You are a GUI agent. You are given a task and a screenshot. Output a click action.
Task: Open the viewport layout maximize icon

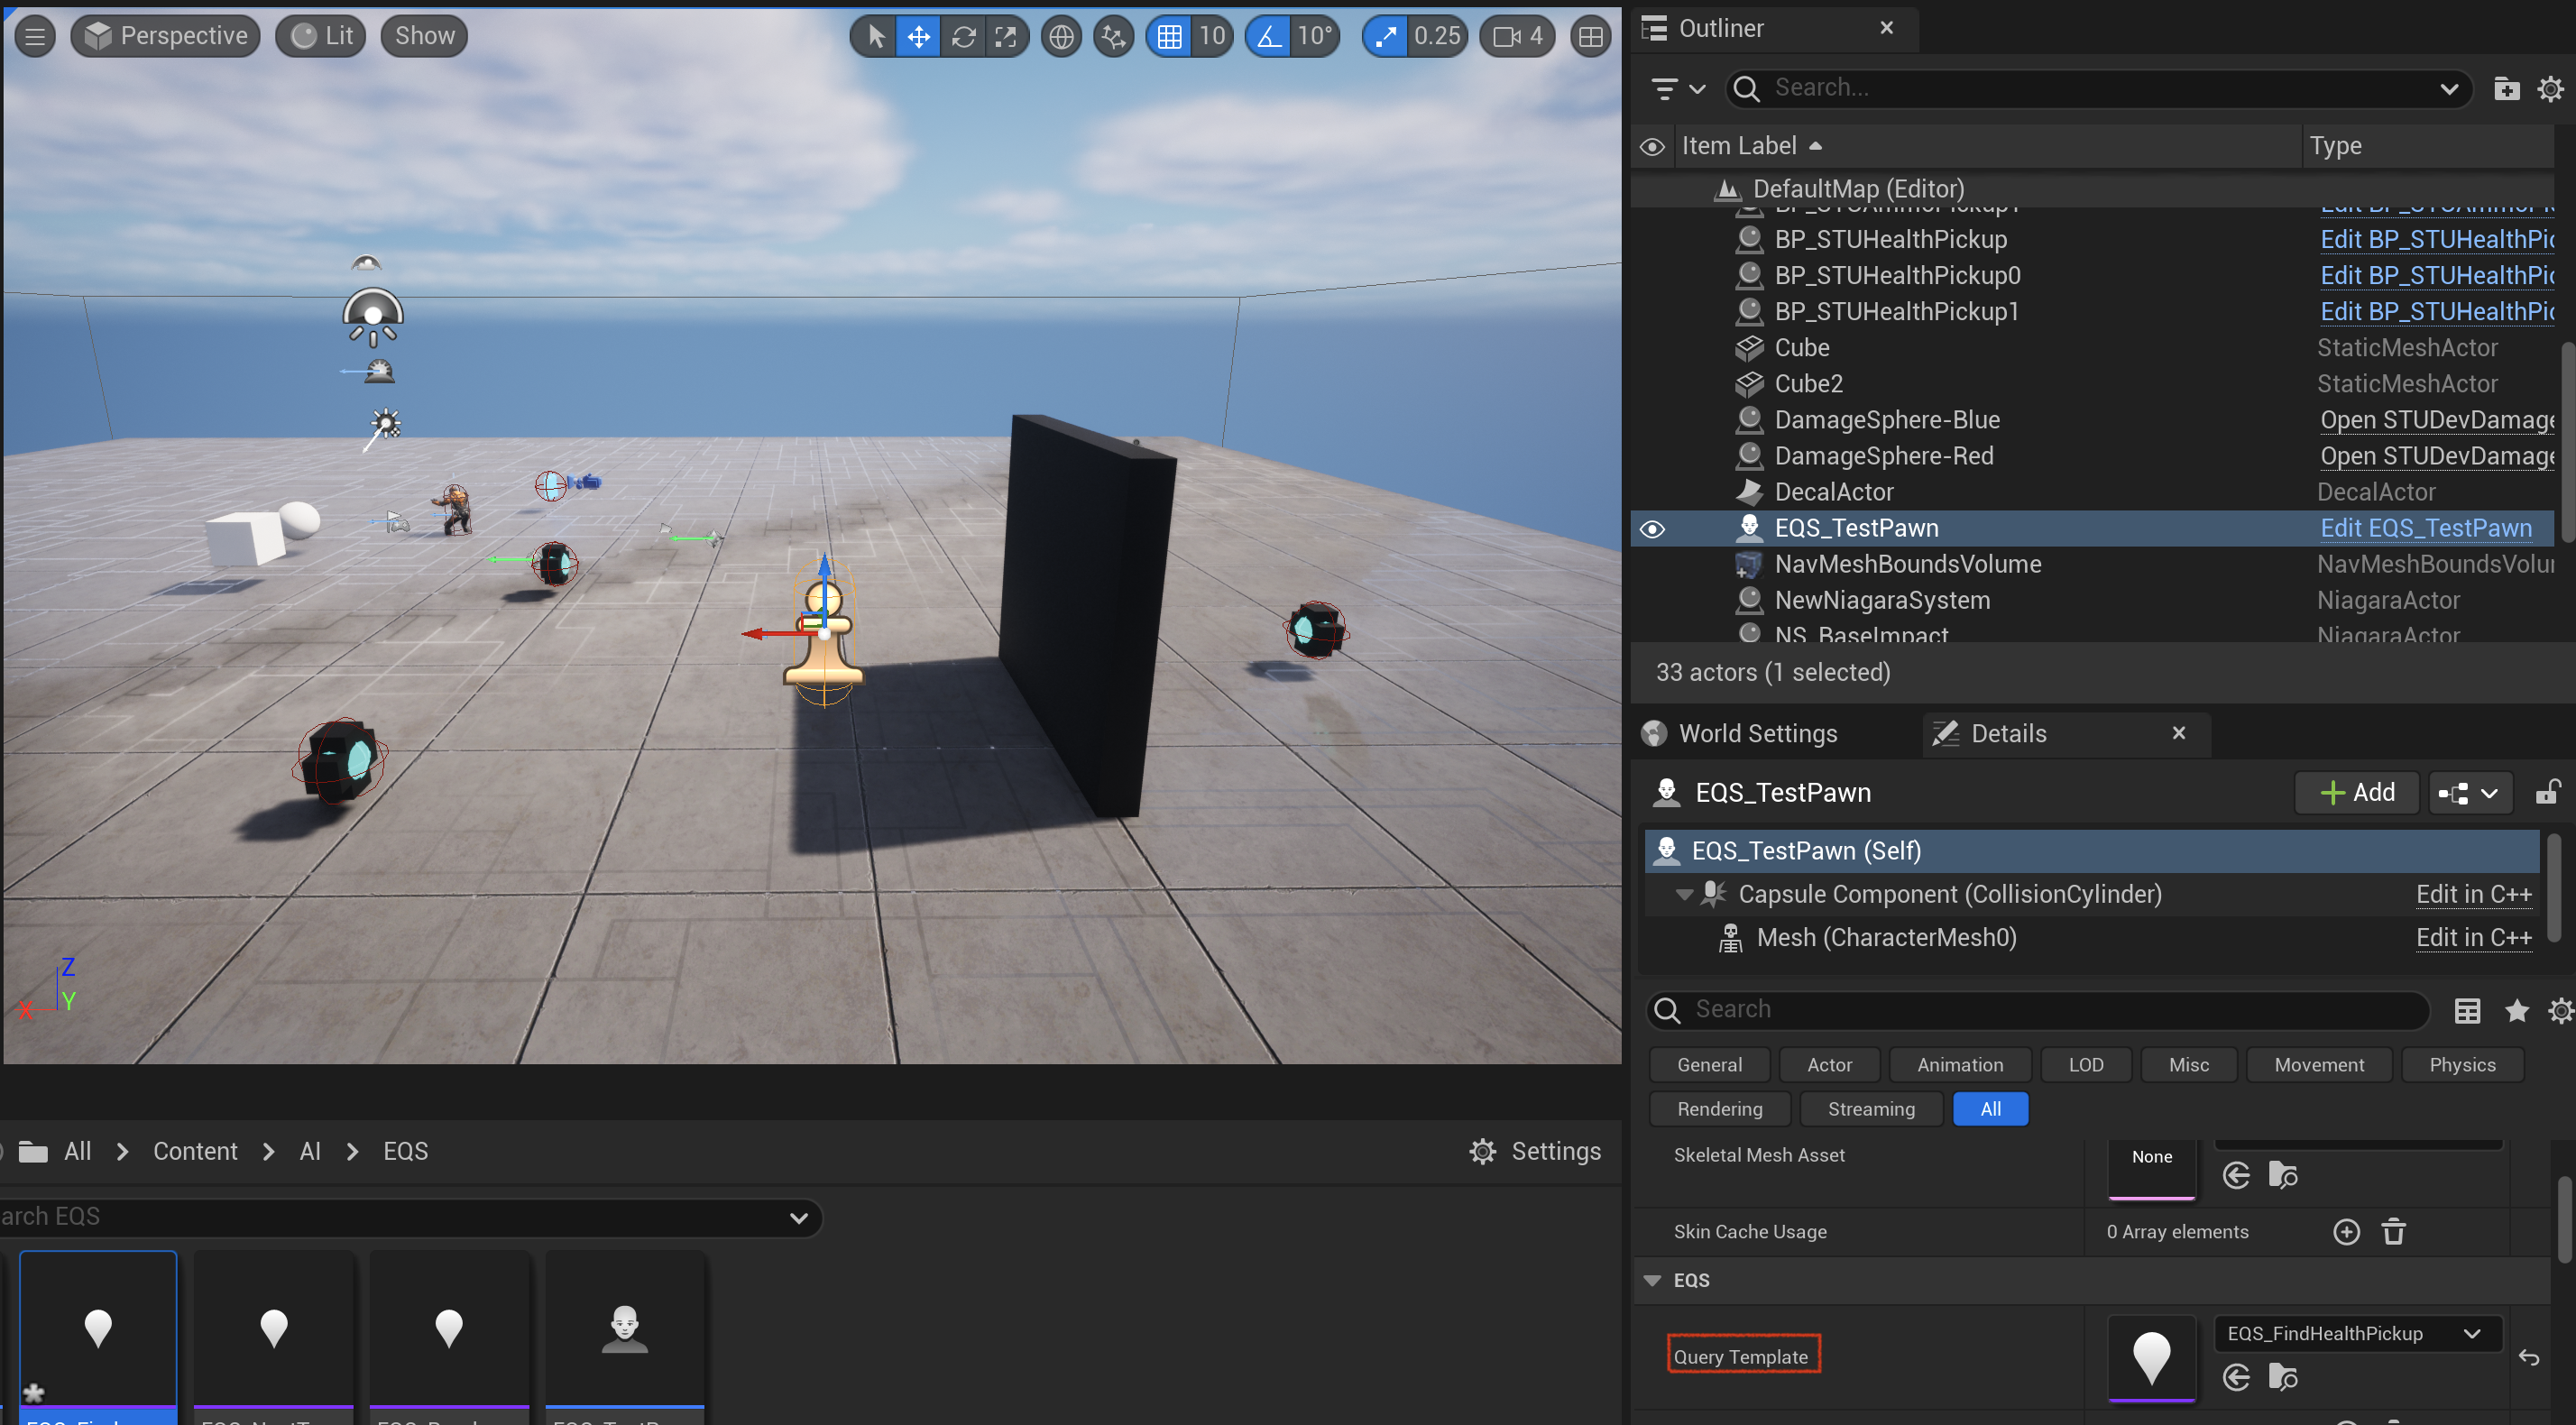[x=1590, y=37]
